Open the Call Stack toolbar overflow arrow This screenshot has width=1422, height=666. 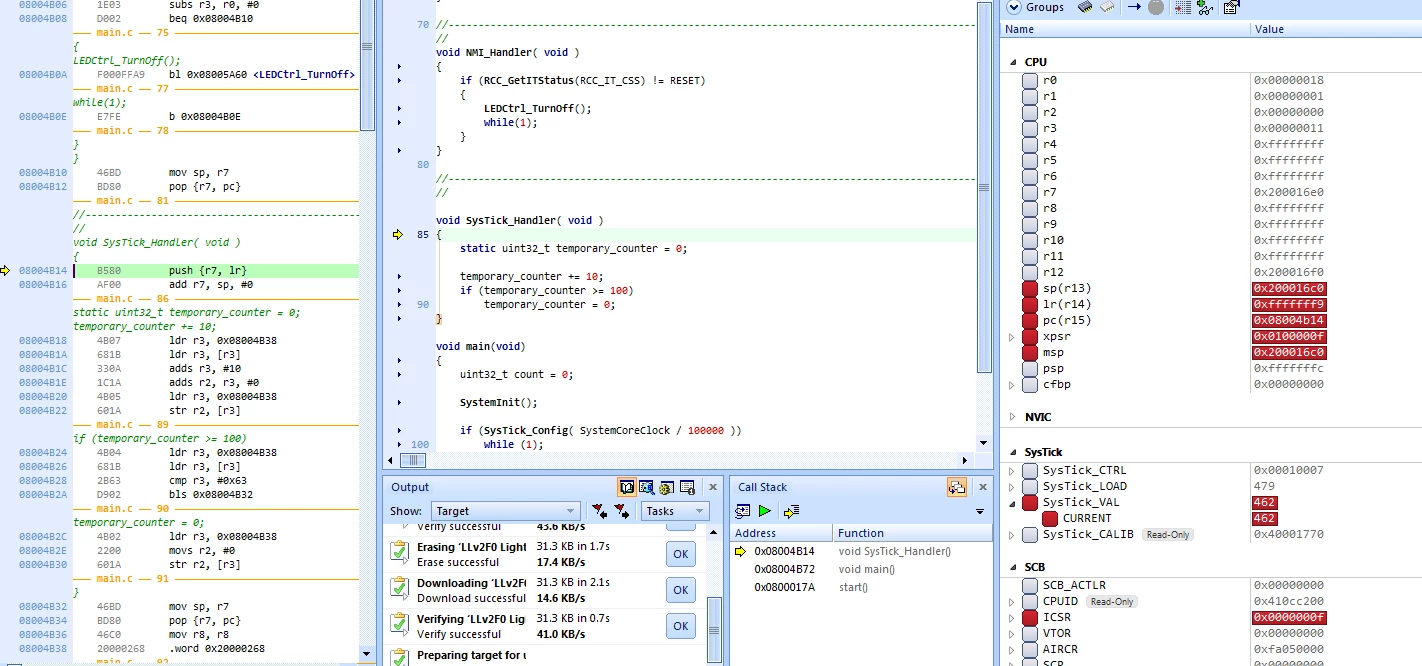coord(980,512)
